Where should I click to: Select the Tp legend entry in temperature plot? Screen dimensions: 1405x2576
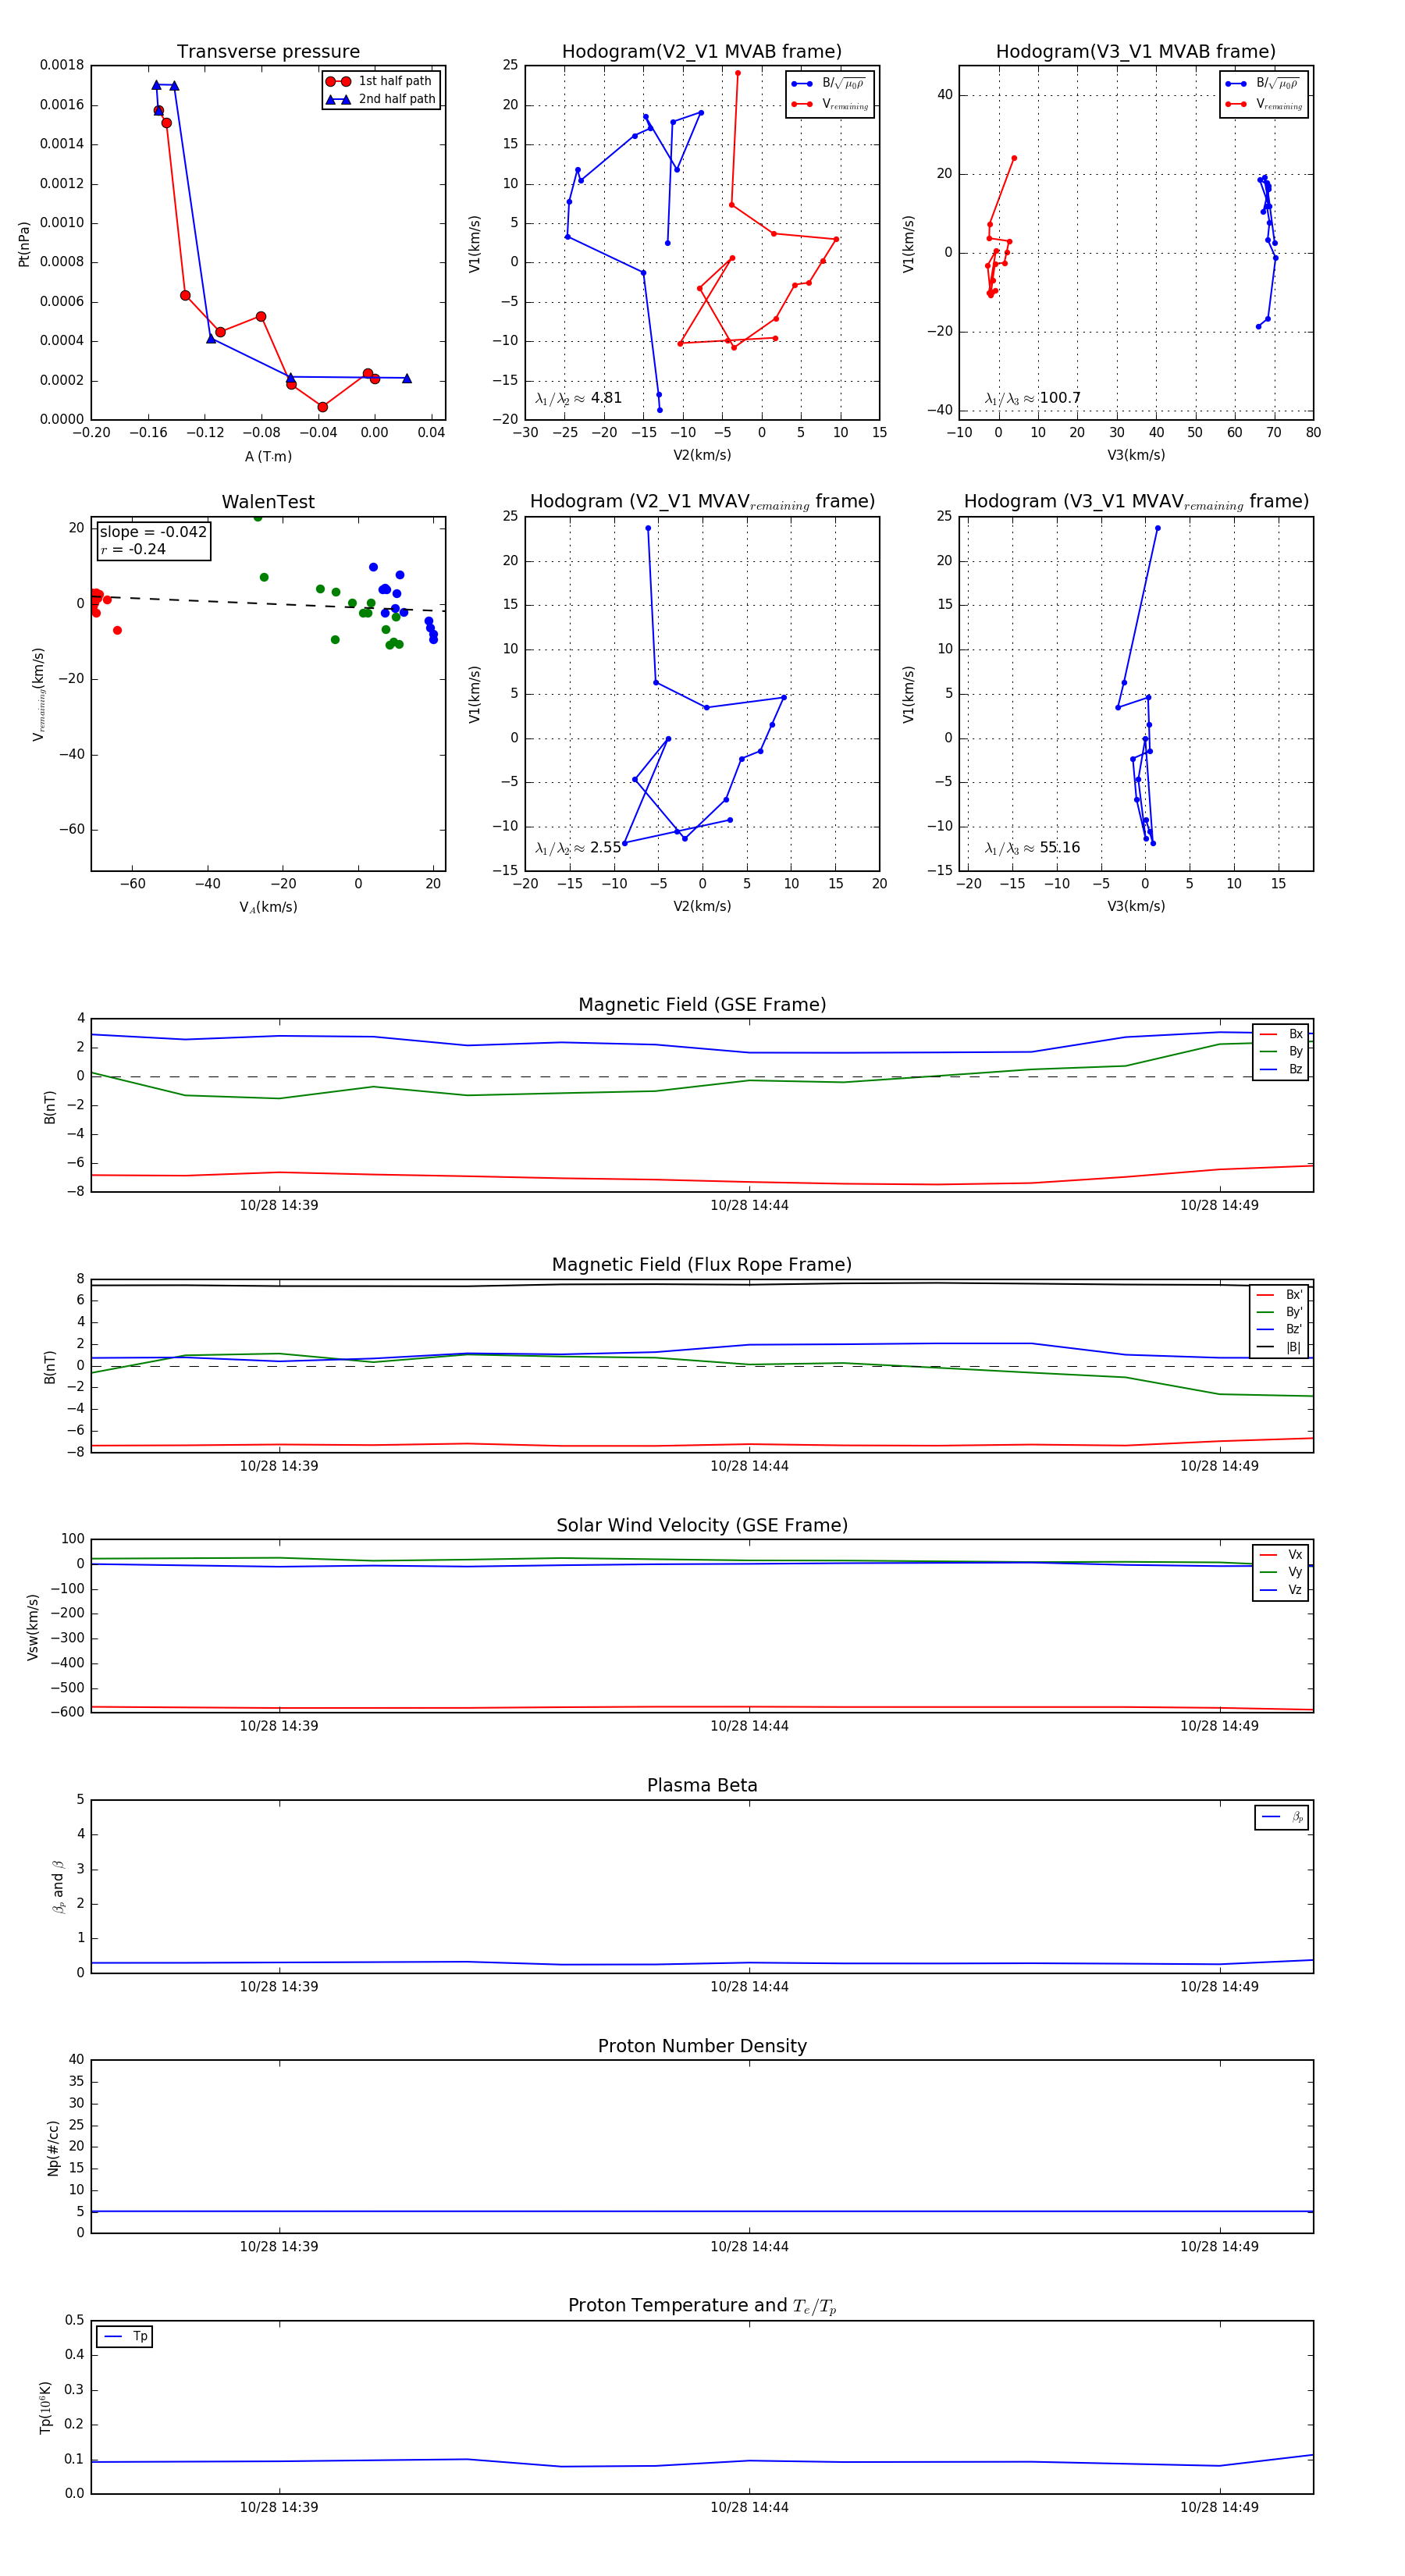[x=125, y=2337]
